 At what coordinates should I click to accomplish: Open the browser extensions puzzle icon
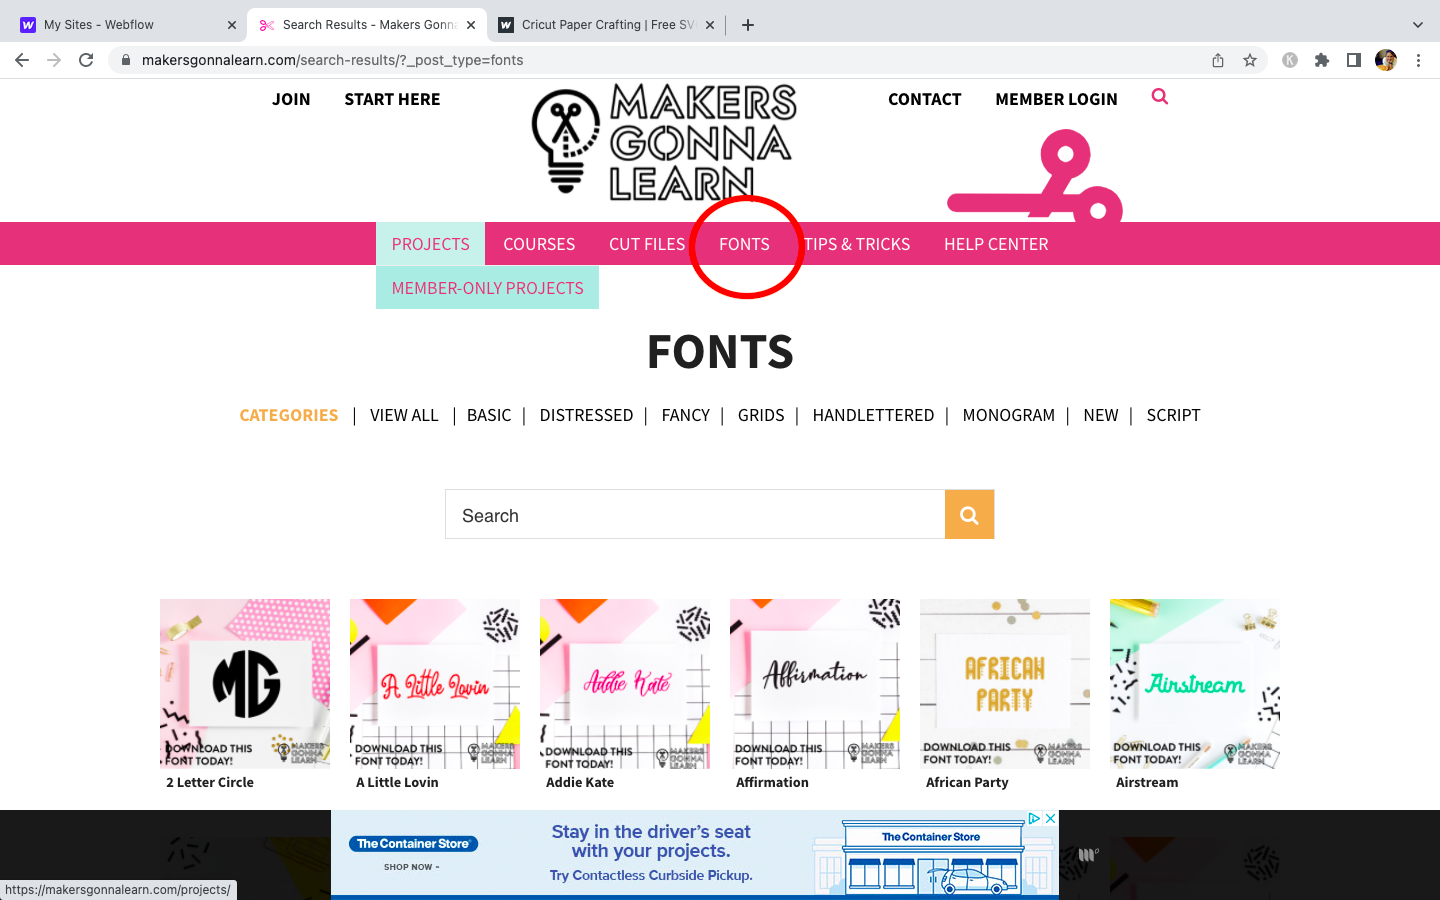click(1322, 60)
